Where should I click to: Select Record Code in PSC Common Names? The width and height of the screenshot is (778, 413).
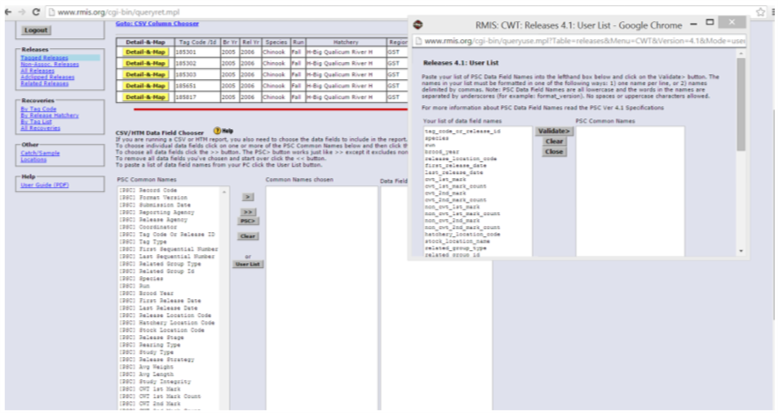tap(148, 190)
